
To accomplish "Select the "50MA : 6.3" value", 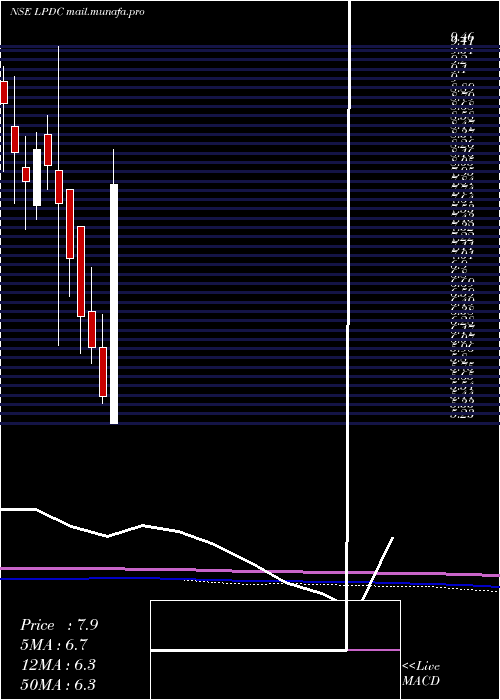I will point(58,685).
